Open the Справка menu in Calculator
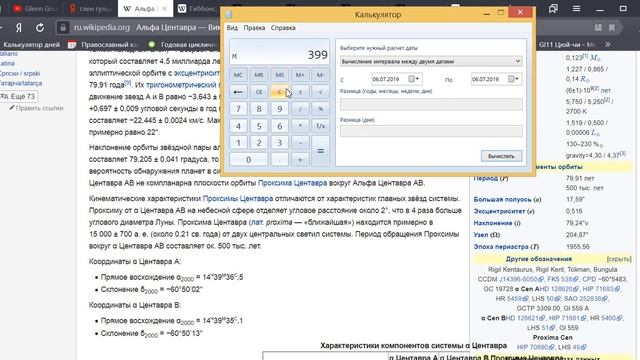640x360 pixels. (x=283, y=28)
